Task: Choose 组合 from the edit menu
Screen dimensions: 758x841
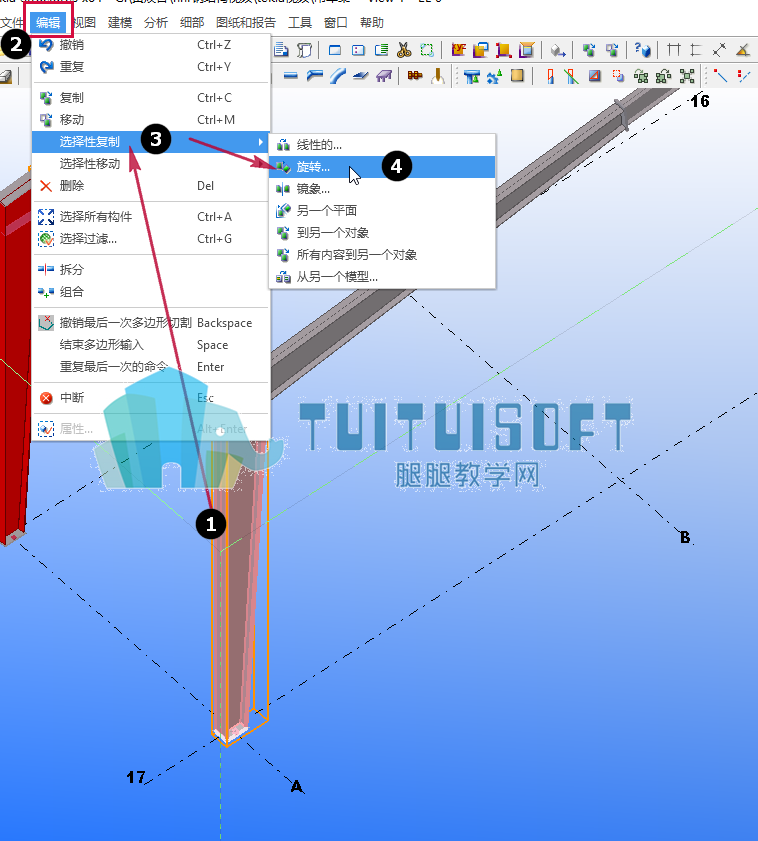Action: [x=151, y=292]
